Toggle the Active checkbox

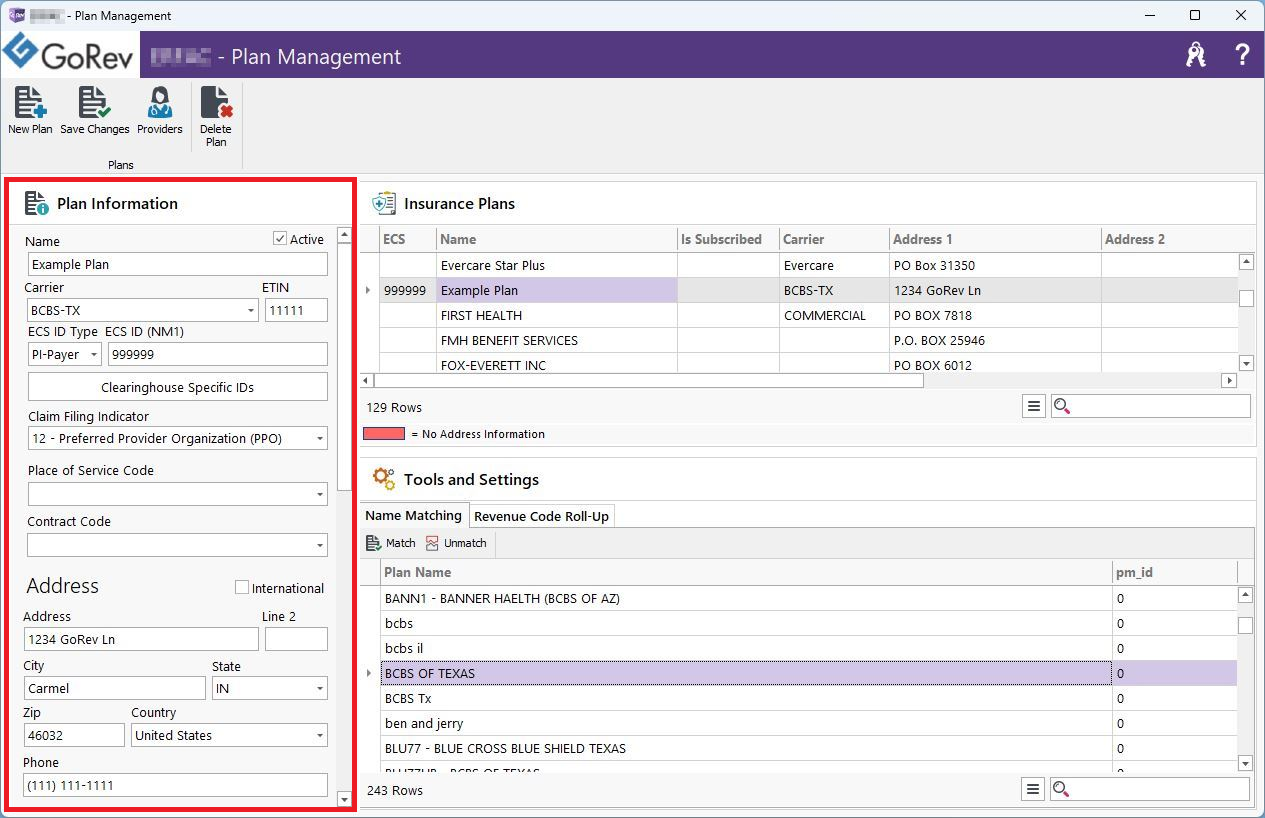click(280, 239)
